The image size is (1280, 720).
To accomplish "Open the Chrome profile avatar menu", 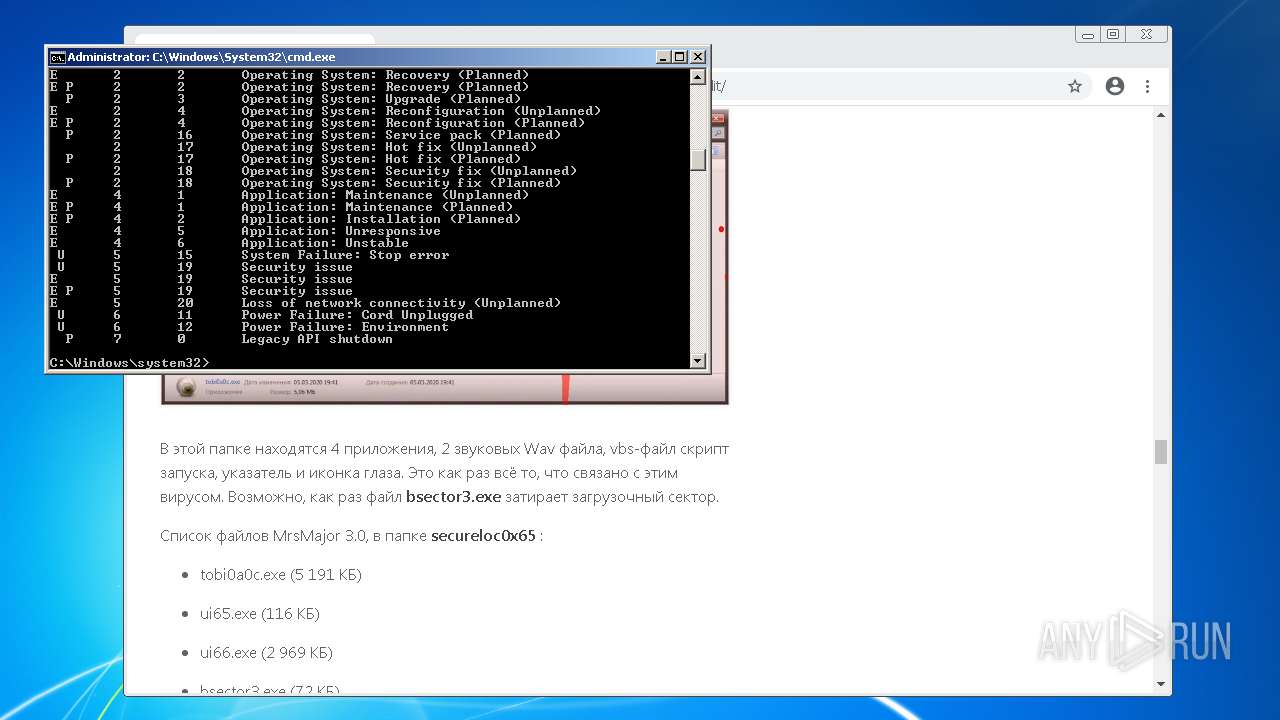I will (x=1115, y=86).
